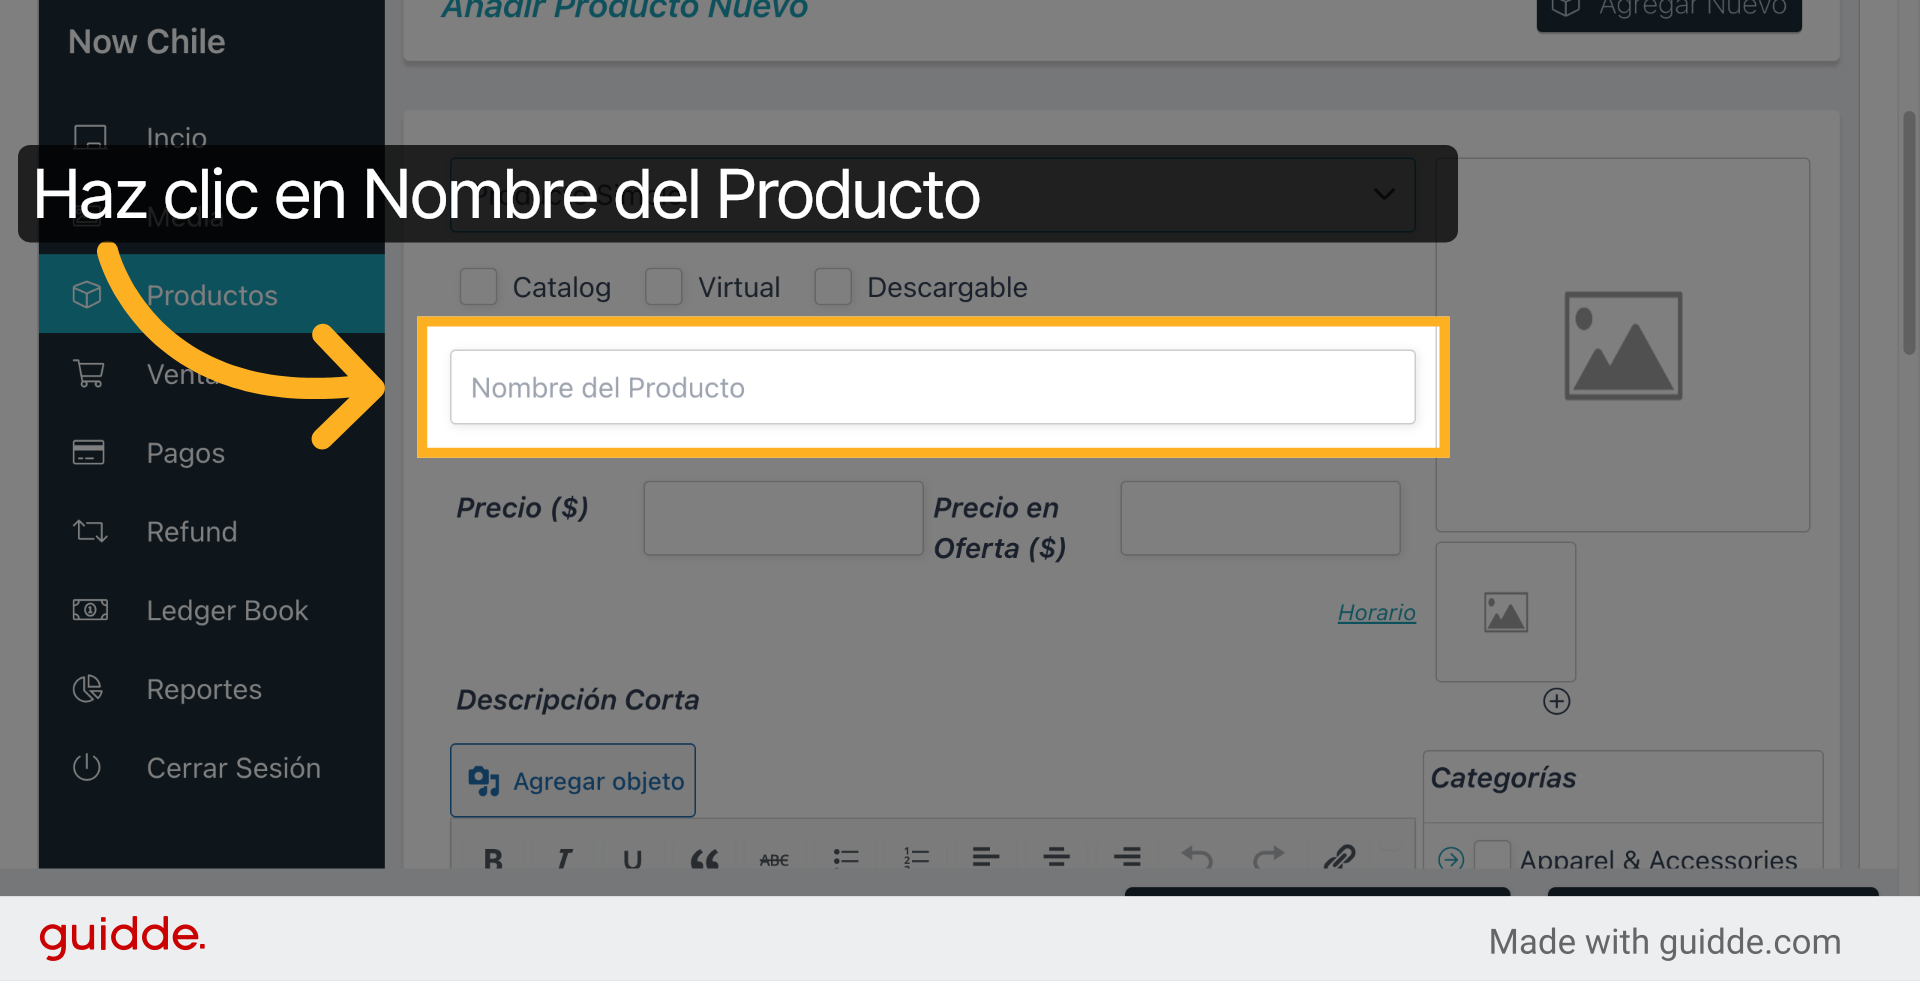Enable the Virtual checkbox

click(664, 287)
